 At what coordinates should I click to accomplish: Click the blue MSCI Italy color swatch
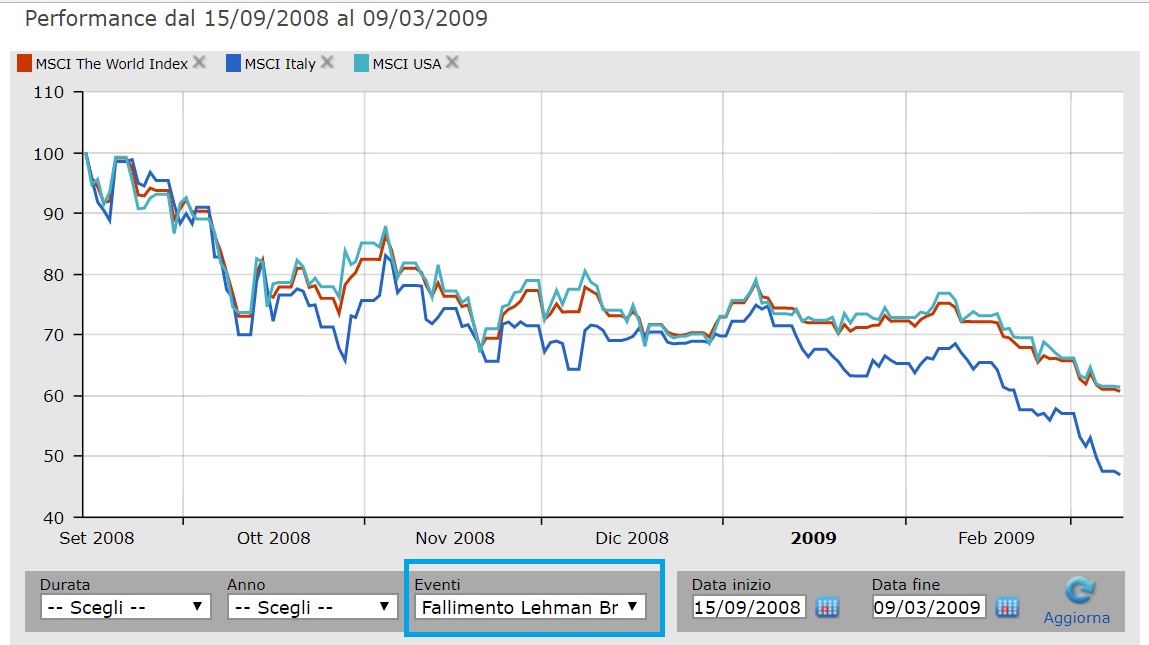(233, 63)
